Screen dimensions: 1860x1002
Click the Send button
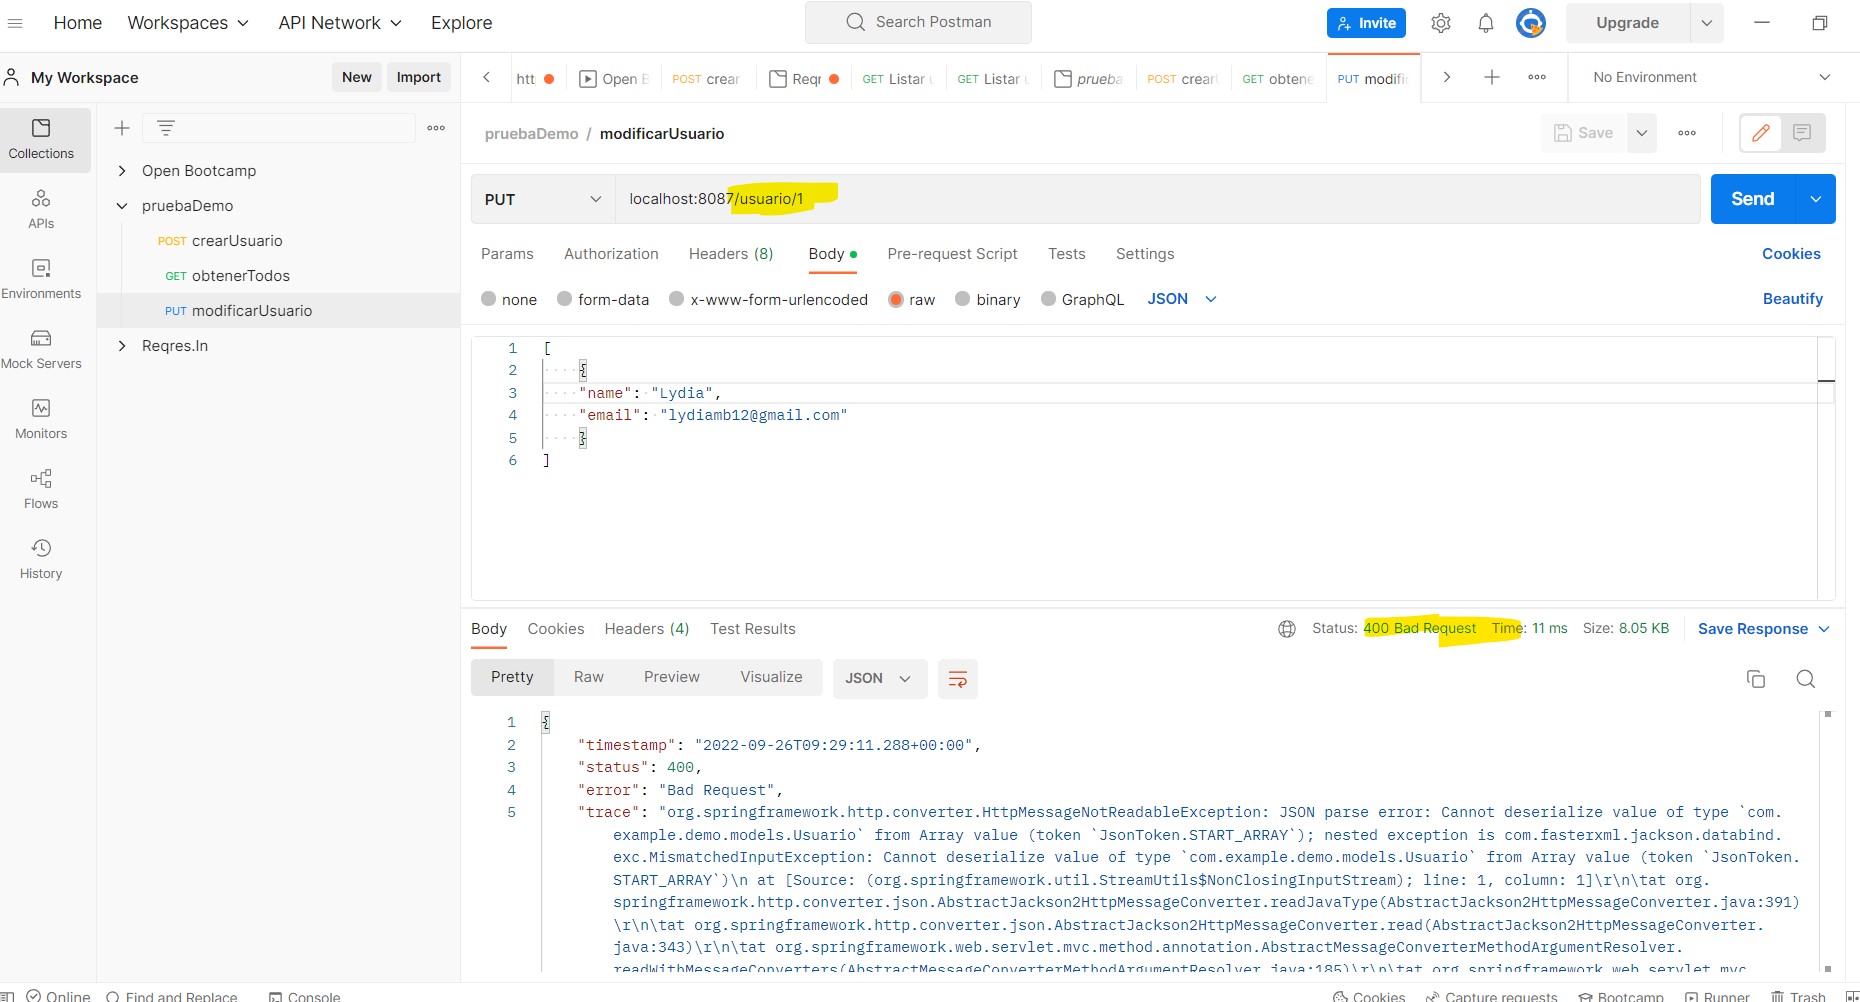click(1753, 199)
